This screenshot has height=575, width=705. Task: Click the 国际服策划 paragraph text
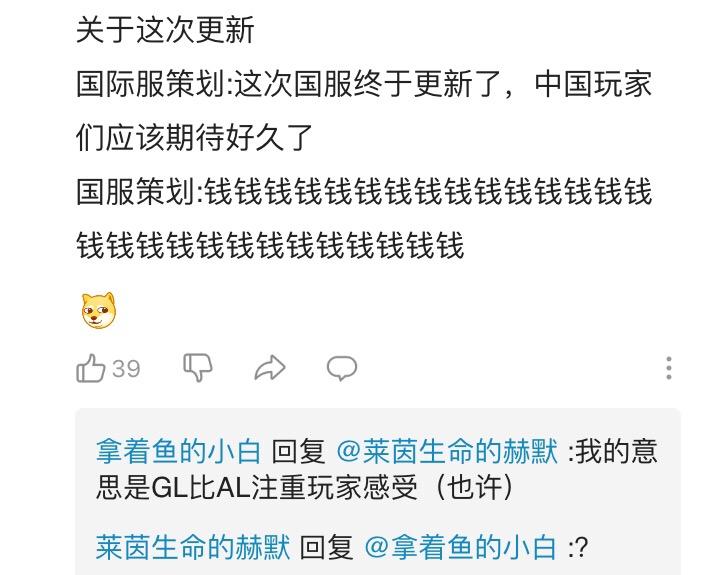[x=364, y=111]
